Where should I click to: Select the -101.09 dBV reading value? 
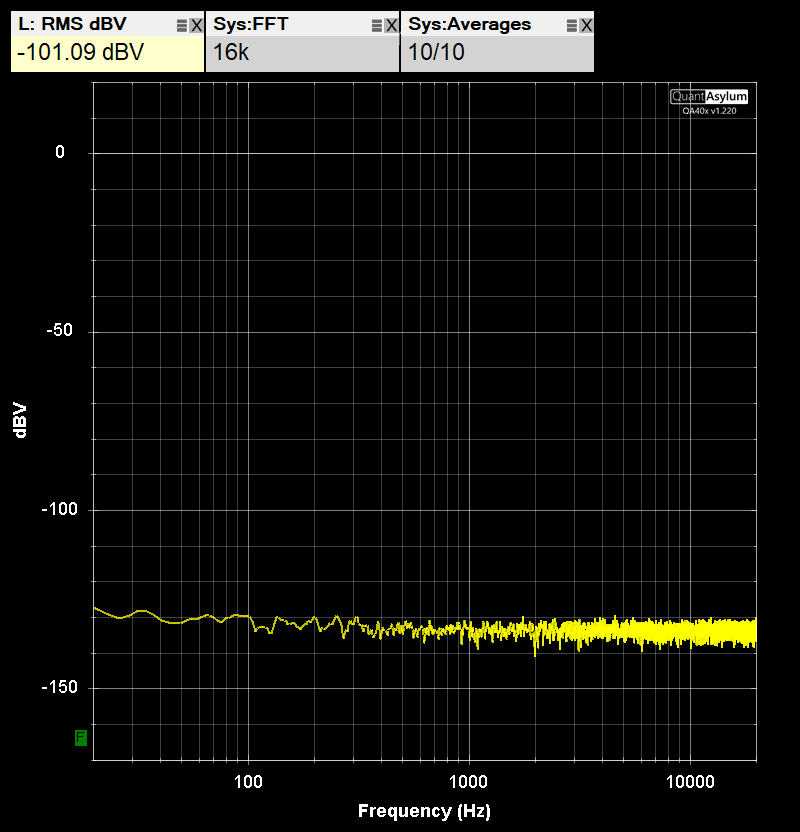point(81,53)
